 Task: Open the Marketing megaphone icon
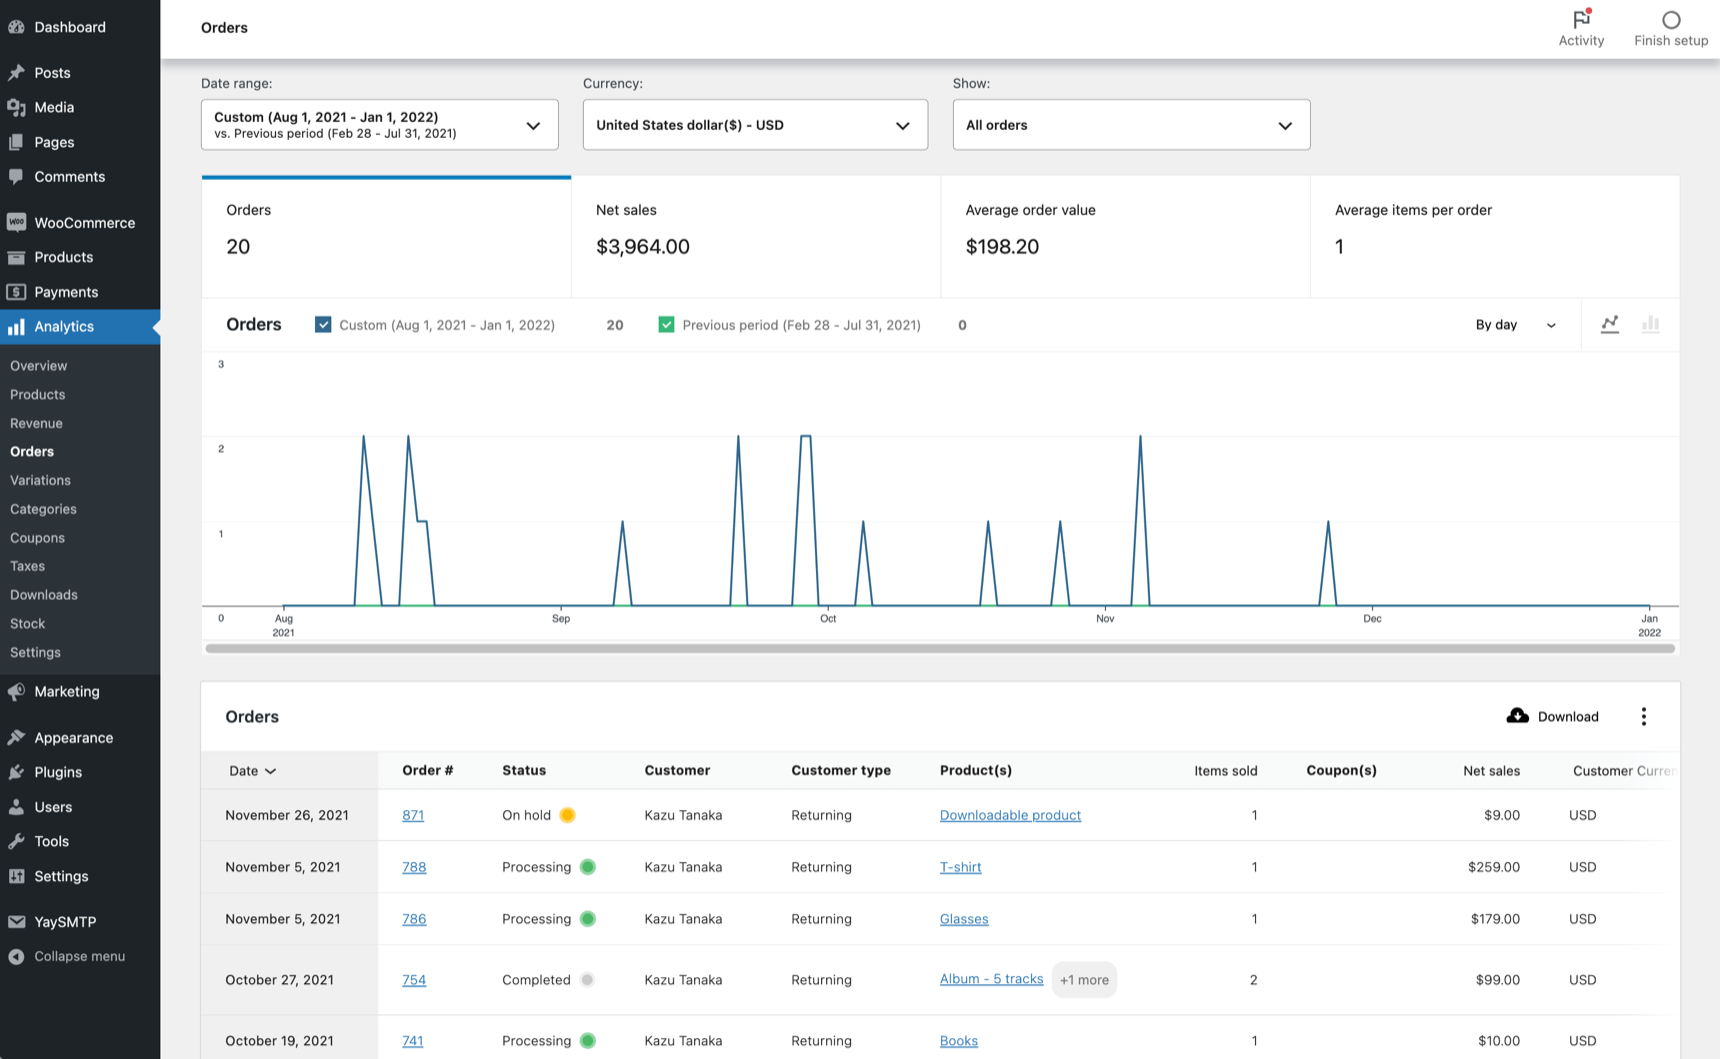(17, 691)
